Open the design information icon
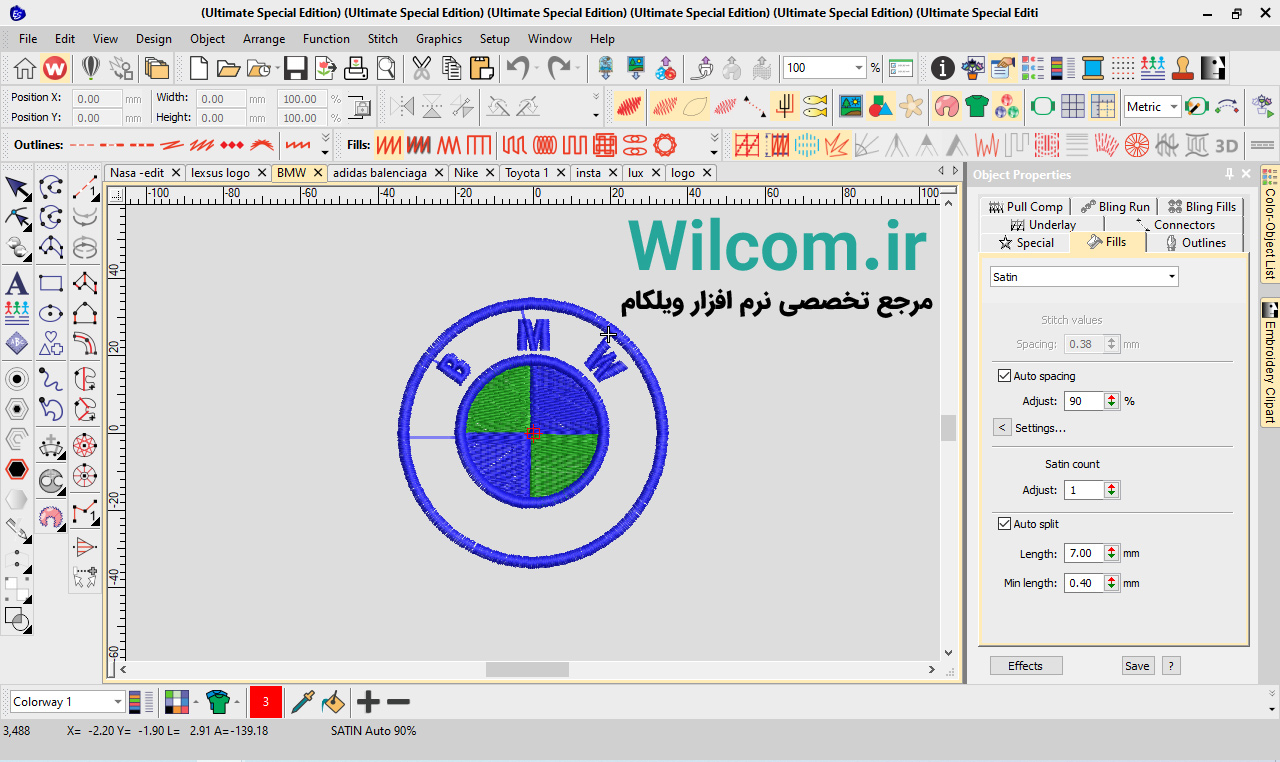The width and height of the screenshot is (1280, 762). 942,68
